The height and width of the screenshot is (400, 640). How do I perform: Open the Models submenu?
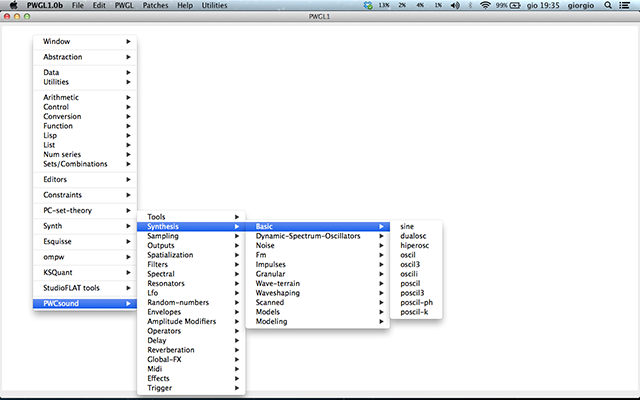318,312
